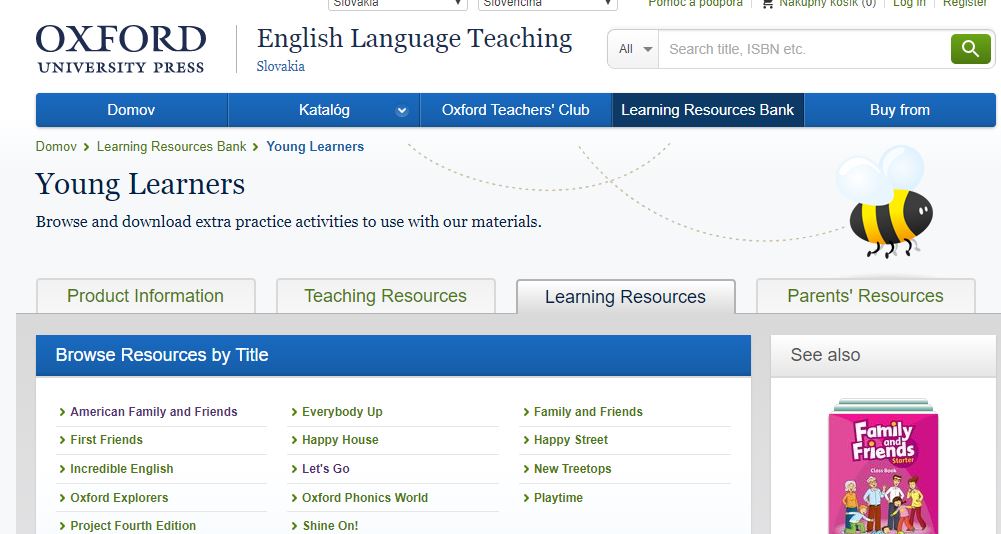
Task: Go to Domov in the navigation bar
Action: (x=132, y=110)
